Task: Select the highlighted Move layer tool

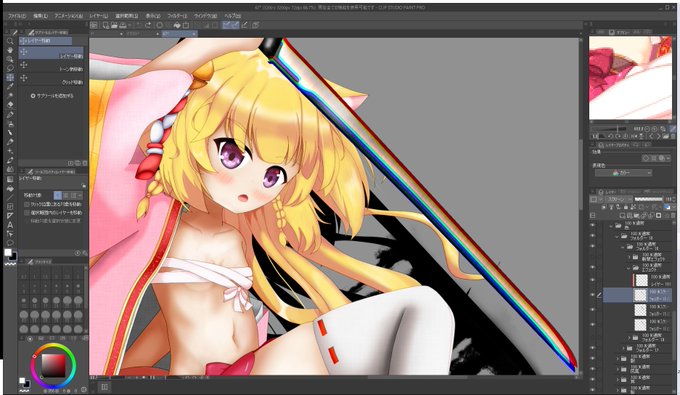Action: (x=10, y=77)
